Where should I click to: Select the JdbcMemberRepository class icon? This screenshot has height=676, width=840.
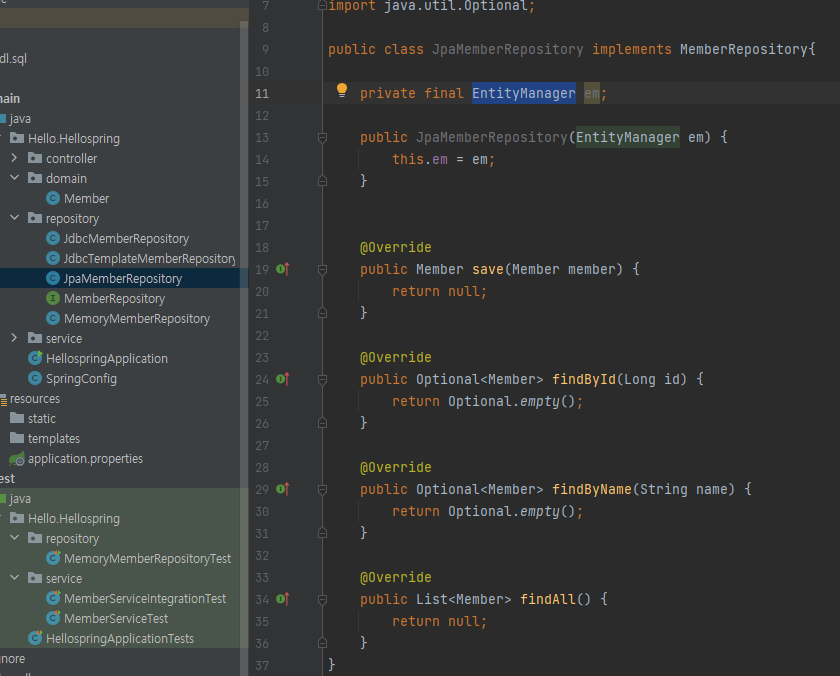point(52,238)
